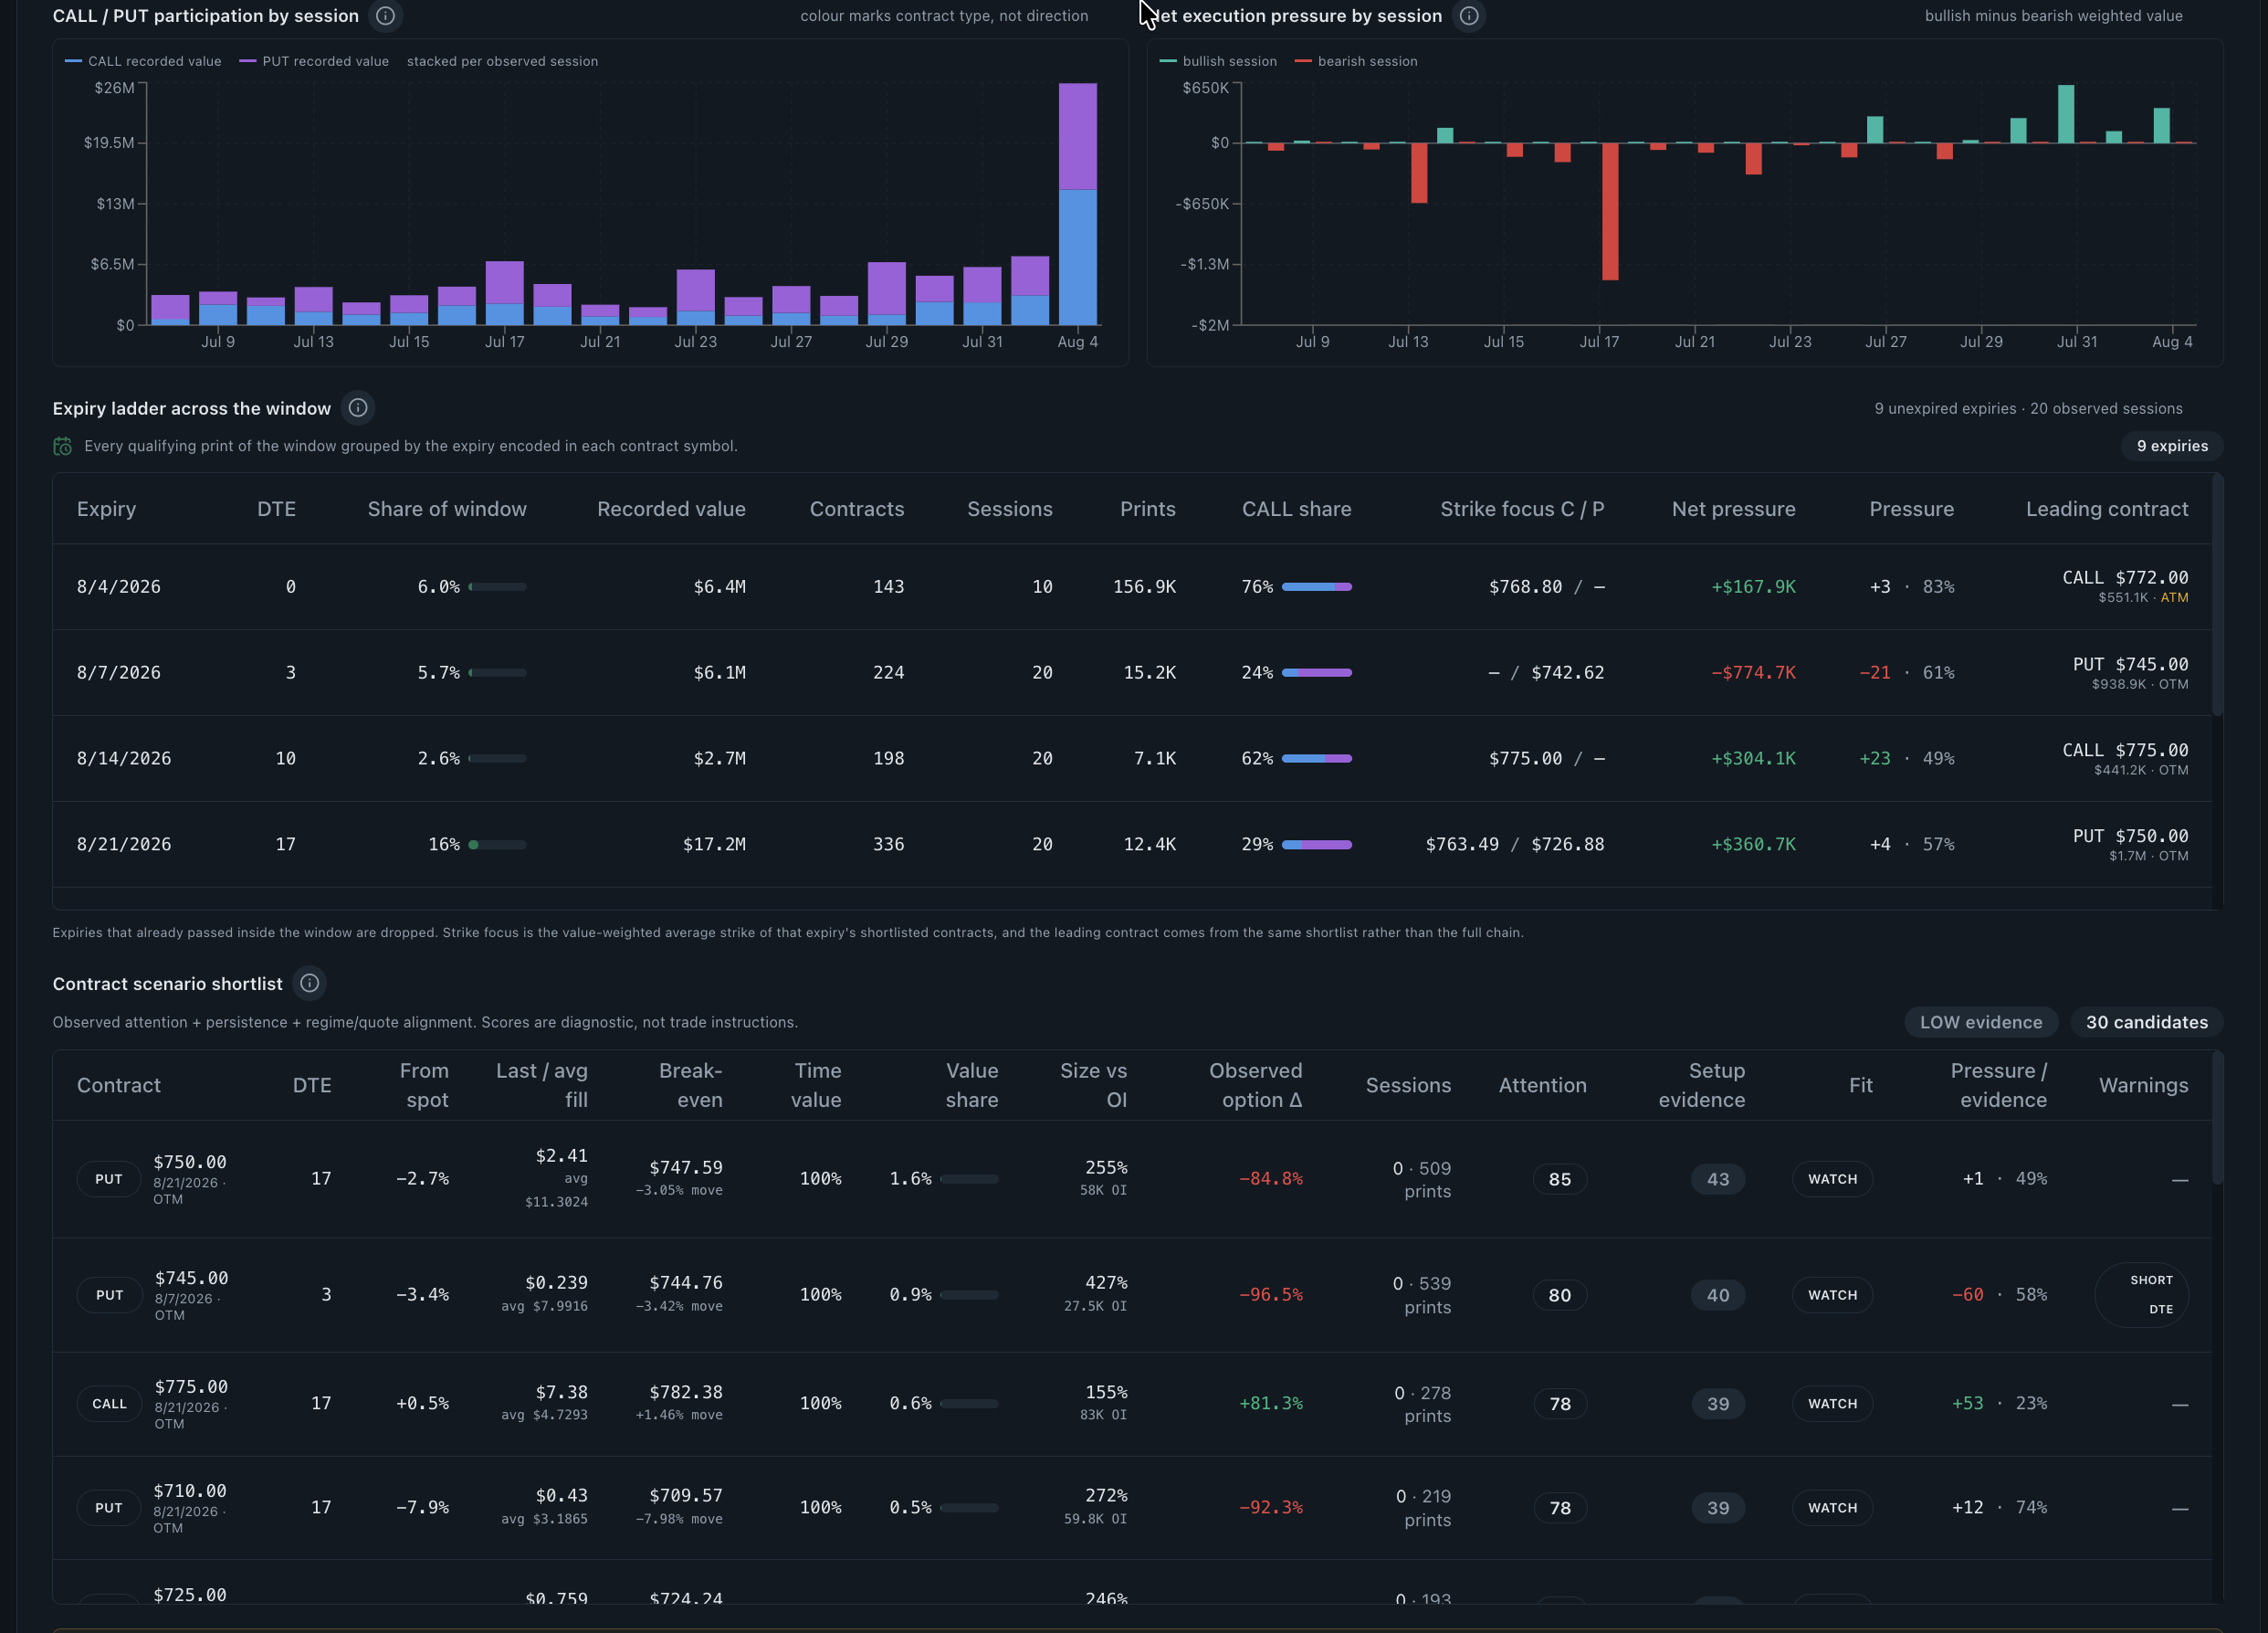Sort shortlist by Observed option Δ header
This screenshot has height=1633, width=2268.
[x=1255, y=1085]
